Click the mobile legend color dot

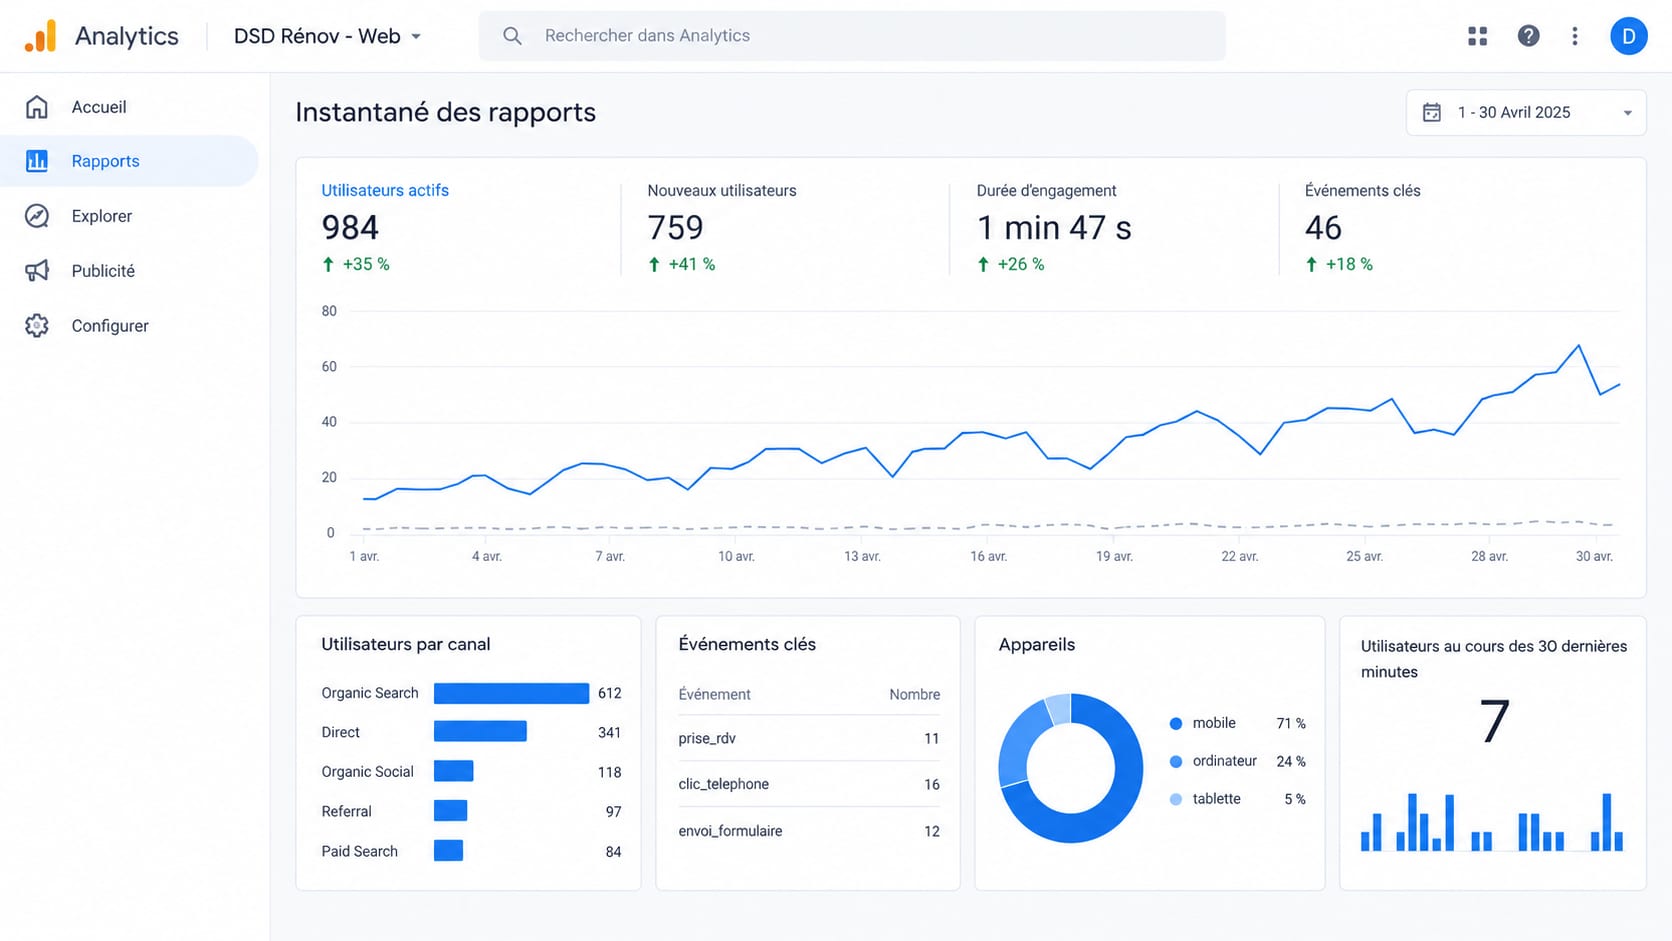pyautogui.click(x=1176, y=723)
